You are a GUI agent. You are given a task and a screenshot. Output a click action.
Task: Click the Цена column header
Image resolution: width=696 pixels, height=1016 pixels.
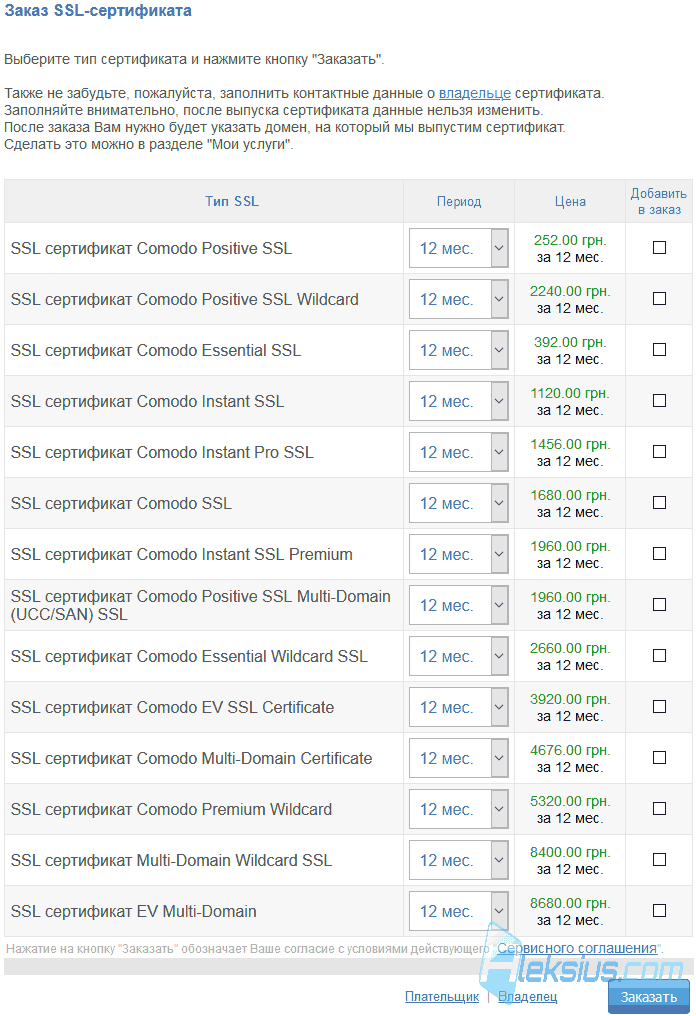(x=570, y=202)
